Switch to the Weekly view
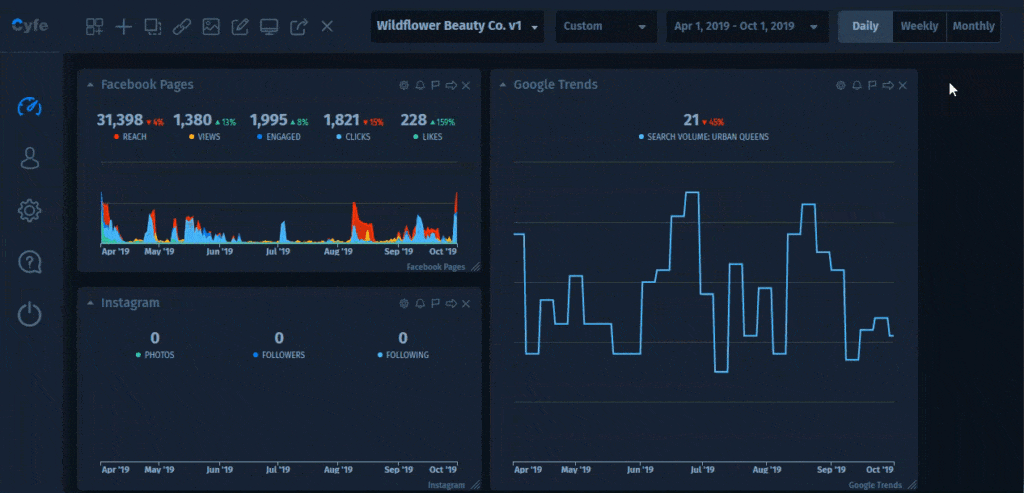This screenshot has height=493, width=1024. pos(920,27)
